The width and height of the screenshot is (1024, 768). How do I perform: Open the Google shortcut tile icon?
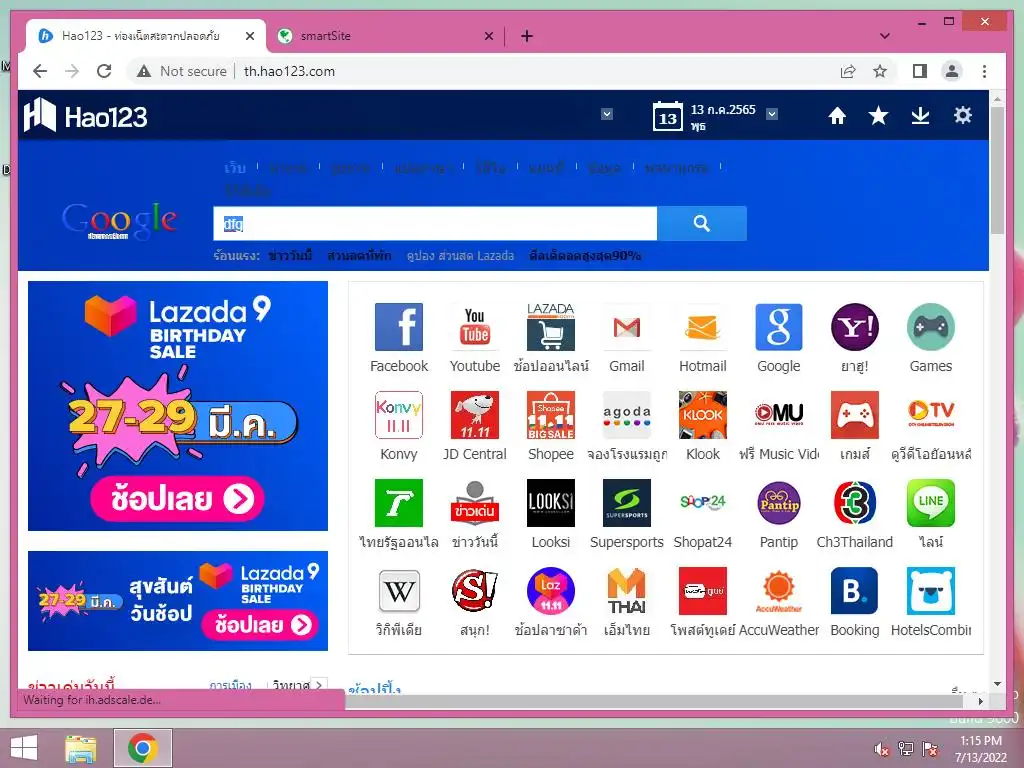point(778,327)
